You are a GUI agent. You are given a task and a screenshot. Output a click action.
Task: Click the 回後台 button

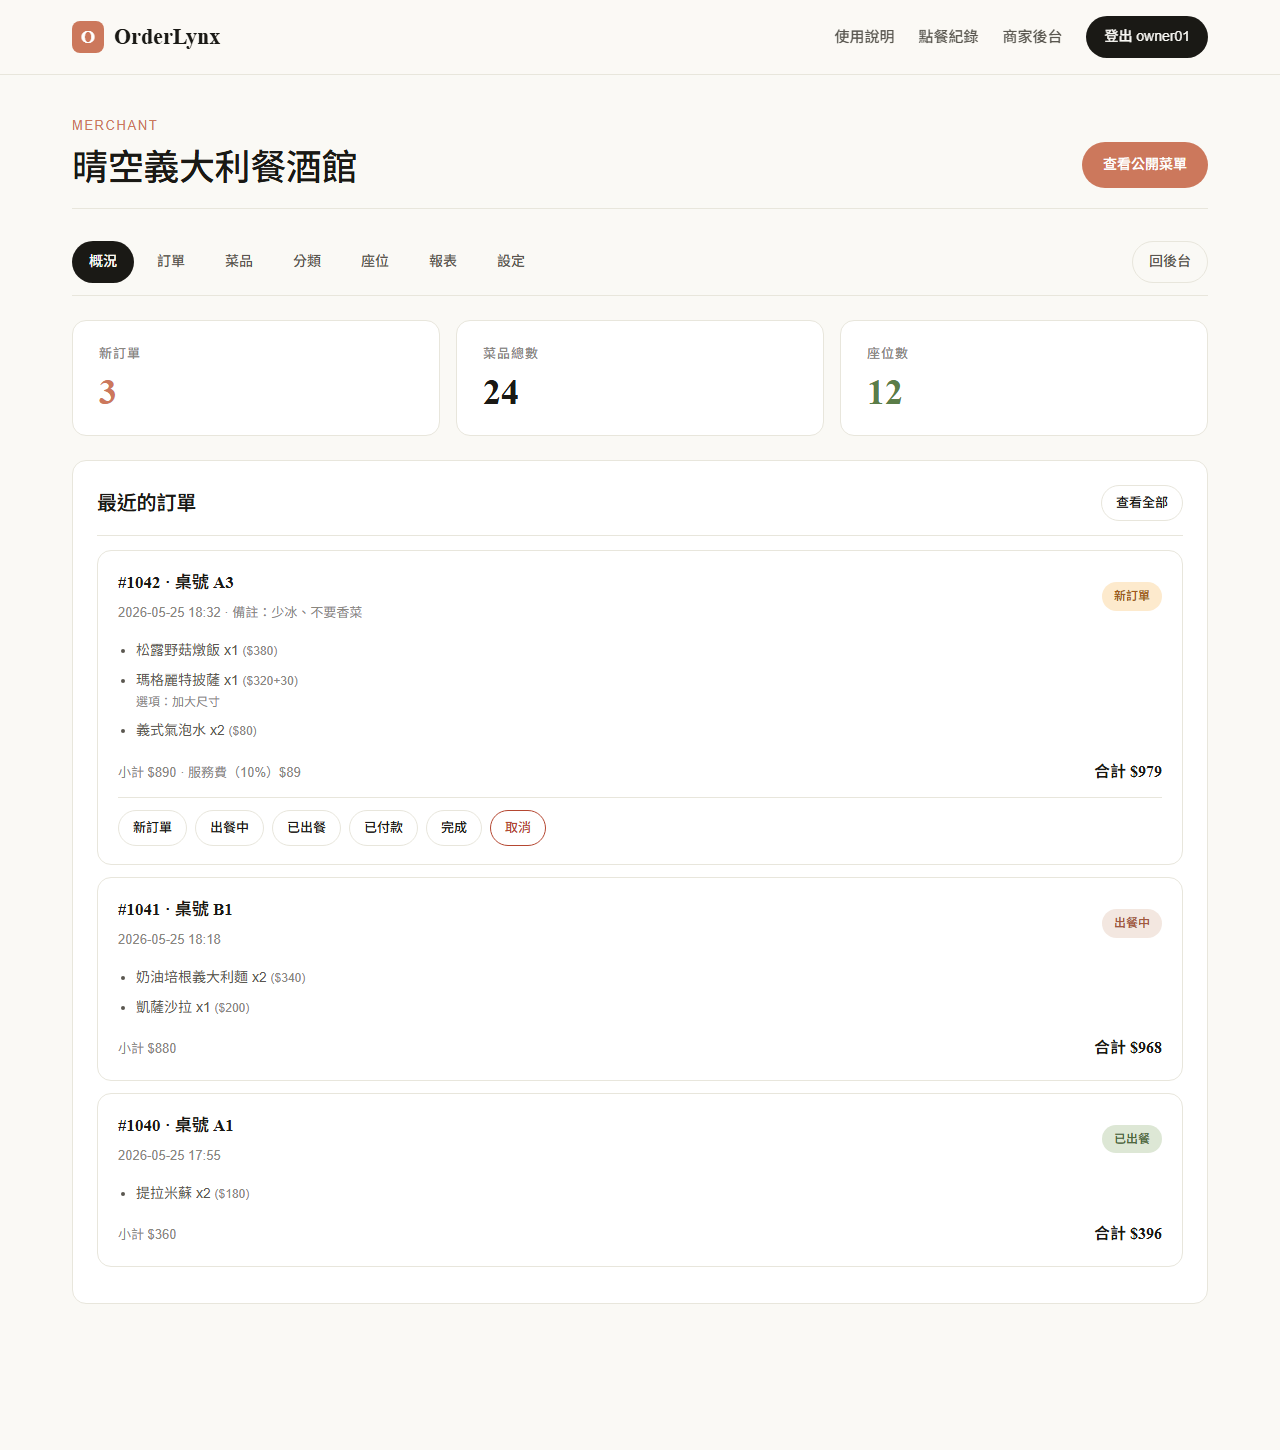coord(1170,262)
